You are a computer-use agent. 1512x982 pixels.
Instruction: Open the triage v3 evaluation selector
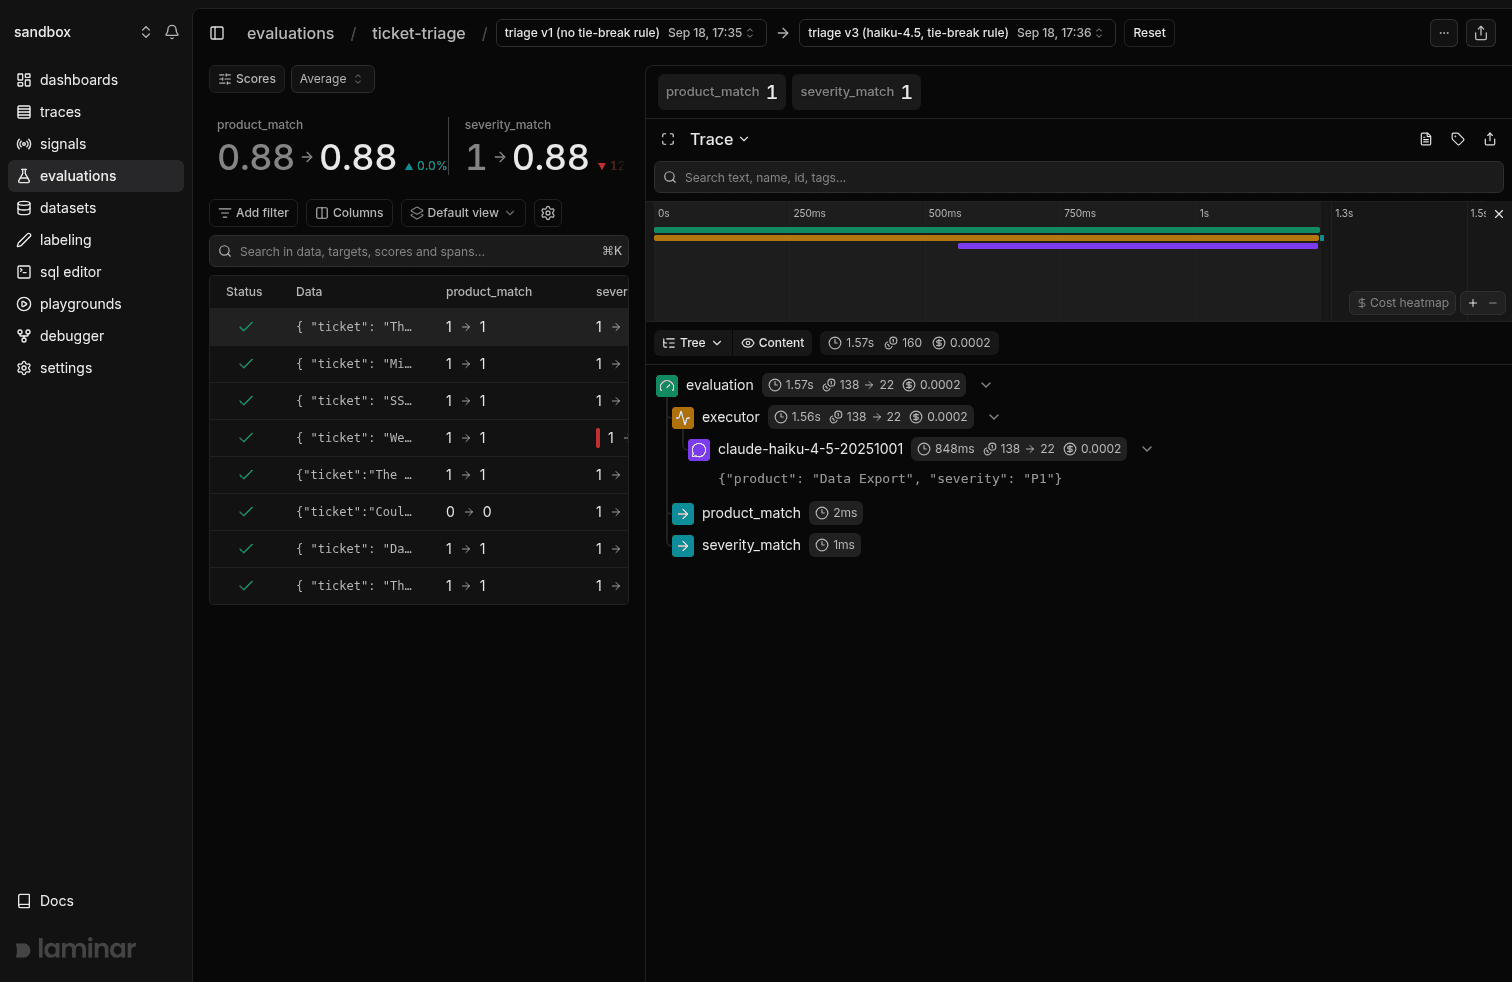957,33
